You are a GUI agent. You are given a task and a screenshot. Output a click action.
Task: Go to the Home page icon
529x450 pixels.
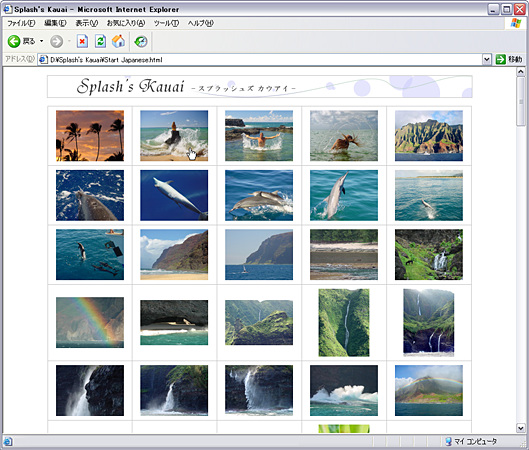pyautogui.click(x=118, y=41)
